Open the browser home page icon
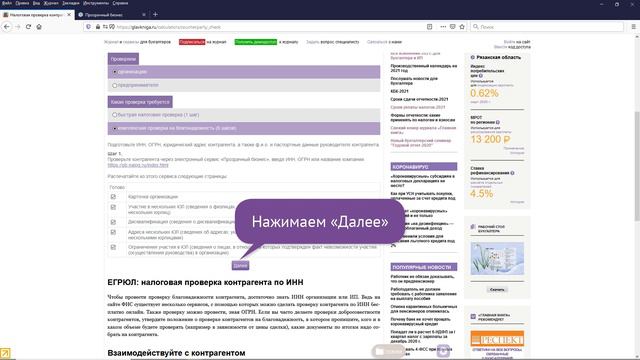640x360 pixels. pos(39,27)
